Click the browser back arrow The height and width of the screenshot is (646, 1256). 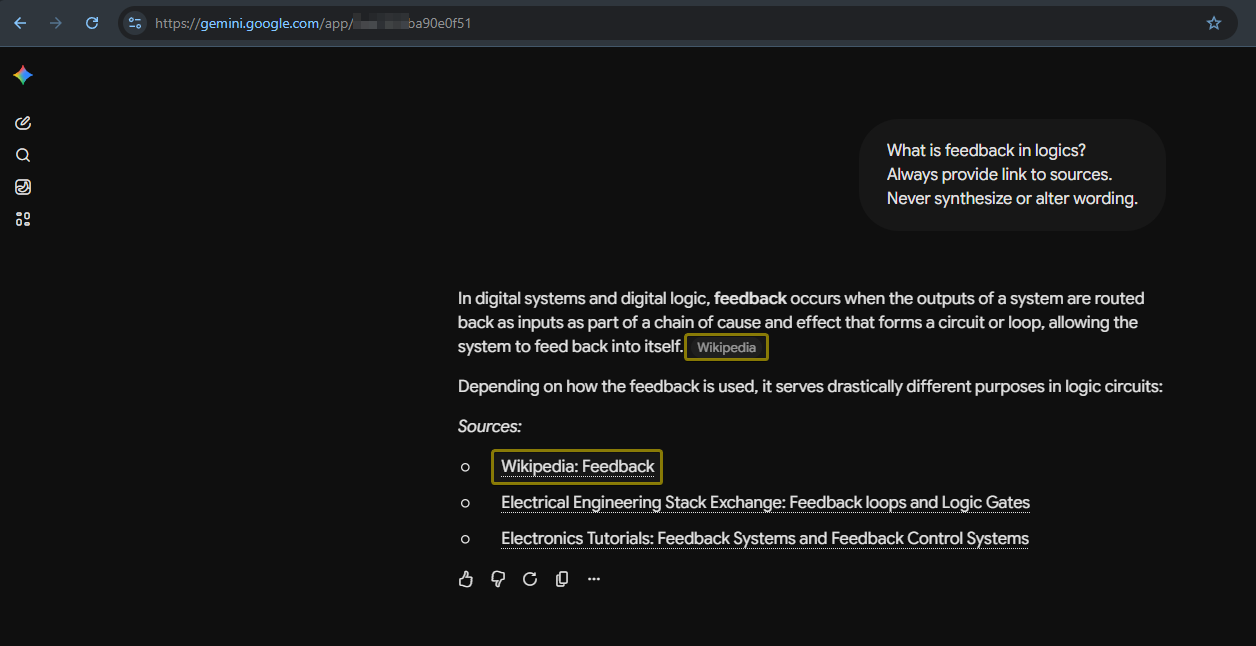pos(20,23)
